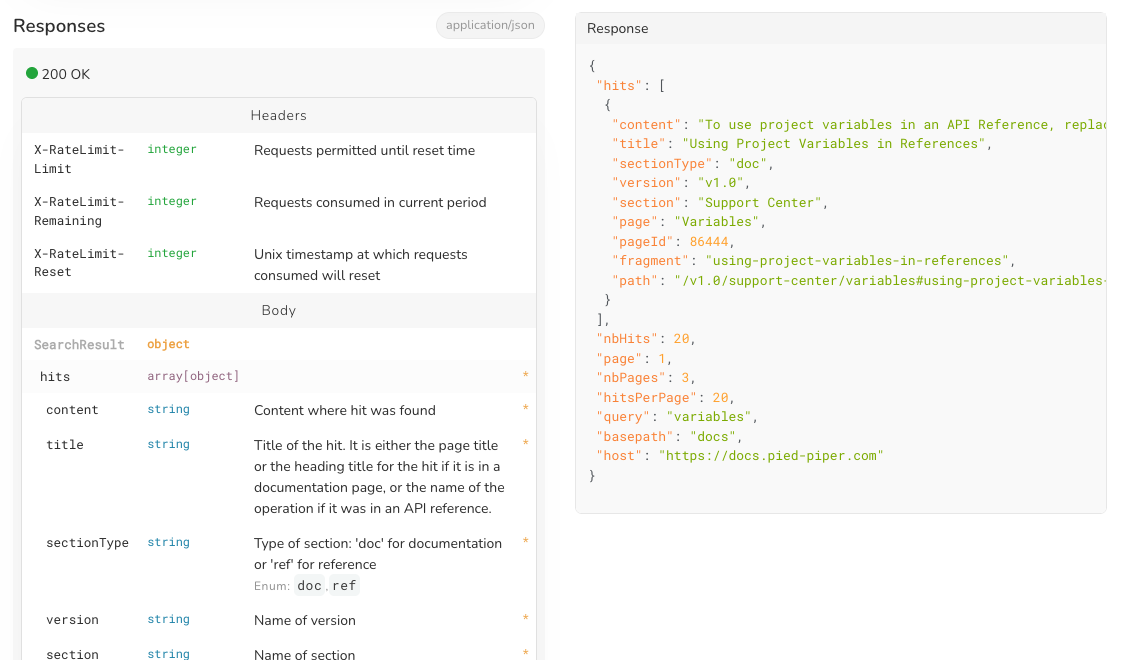Collapse the hits array[object] row
Screen dimensions: 1122x660
pyautogui.click(x=55, y=376)
